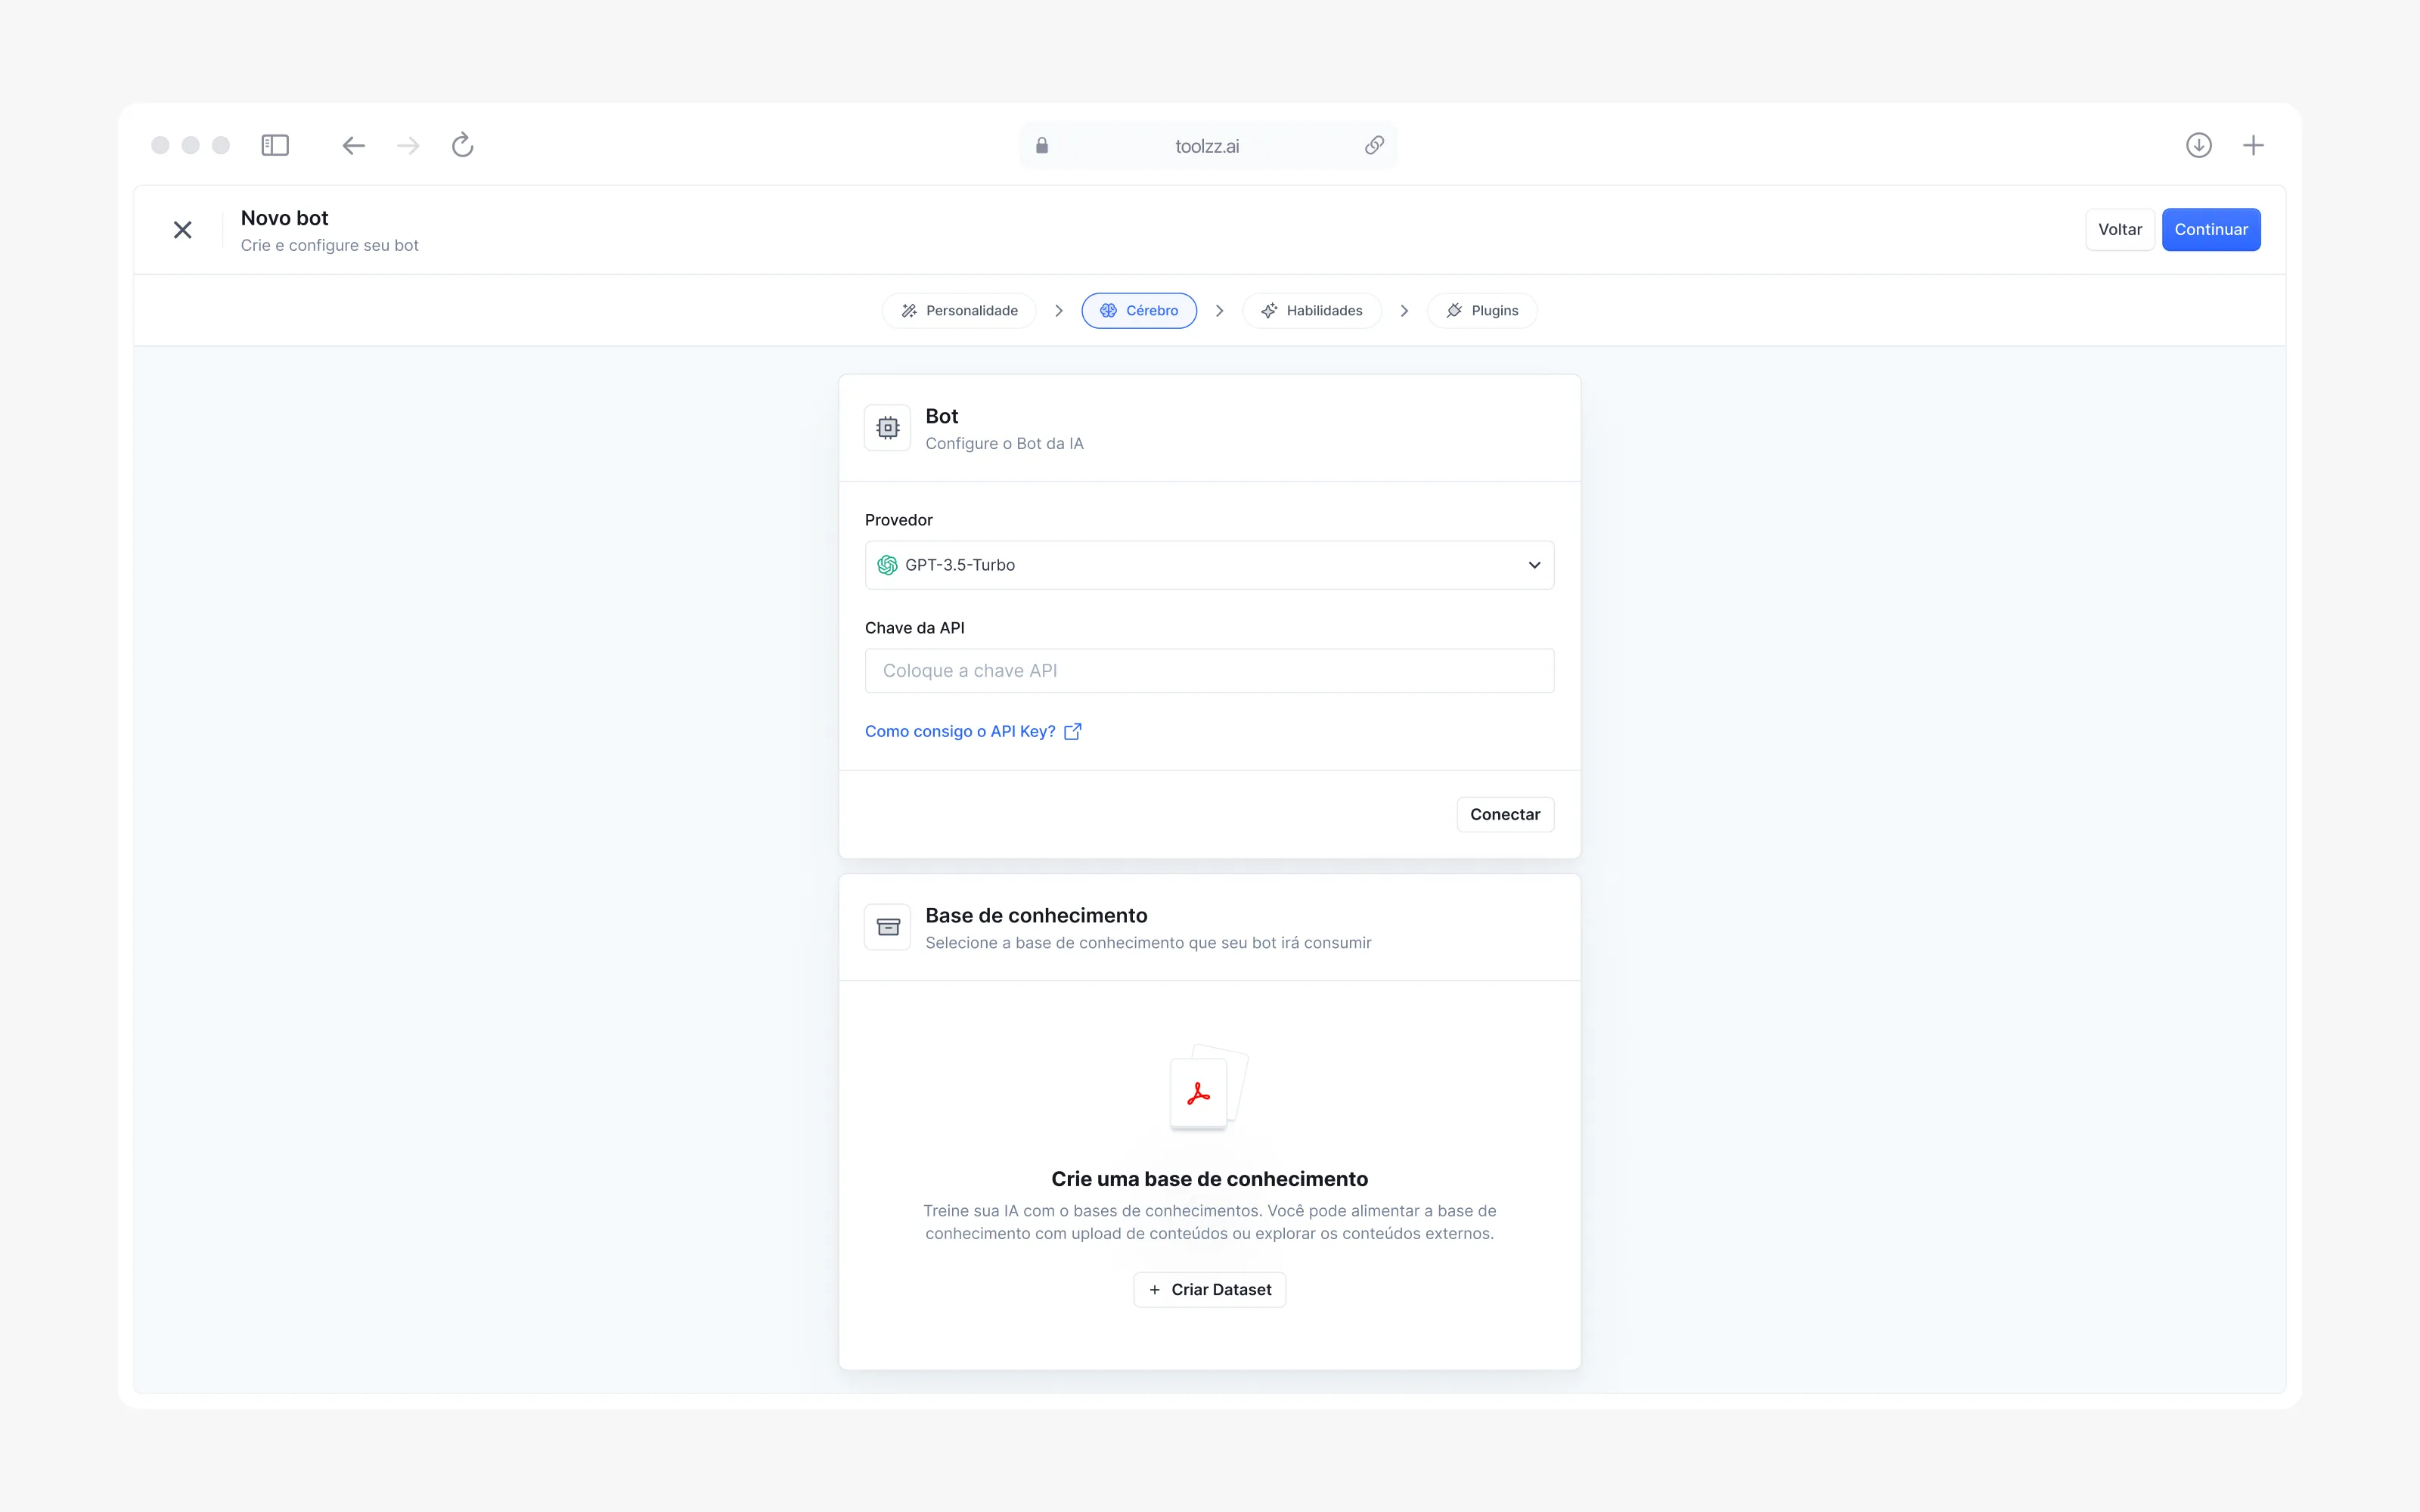Click chevron after Habilidades step
This screenshot has height=1512, width=2420.
pos(1404,311)
